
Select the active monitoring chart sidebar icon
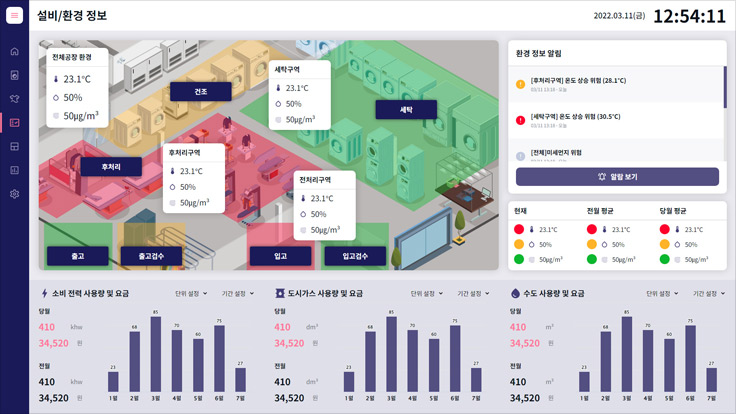click(14, 123)
